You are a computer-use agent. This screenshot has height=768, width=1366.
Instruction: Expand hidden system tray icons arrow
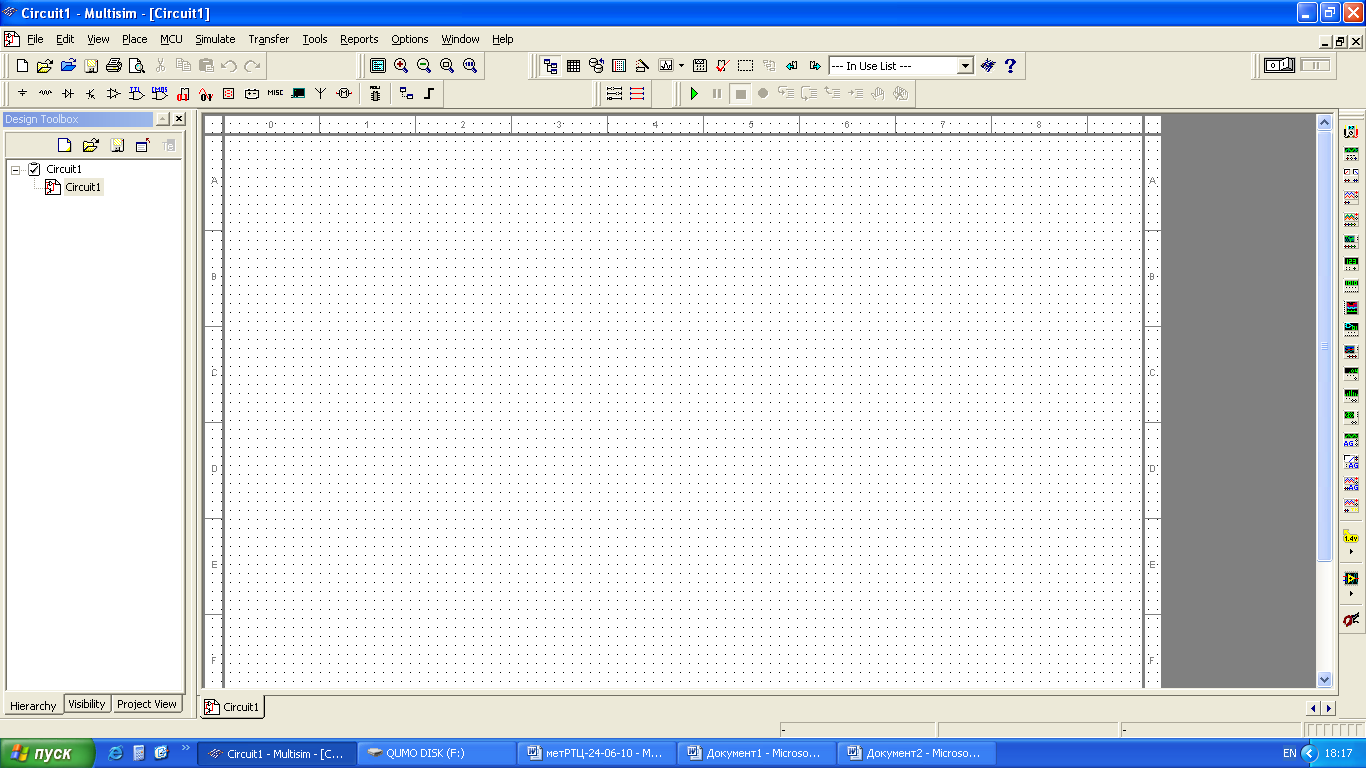(1309, 753)
